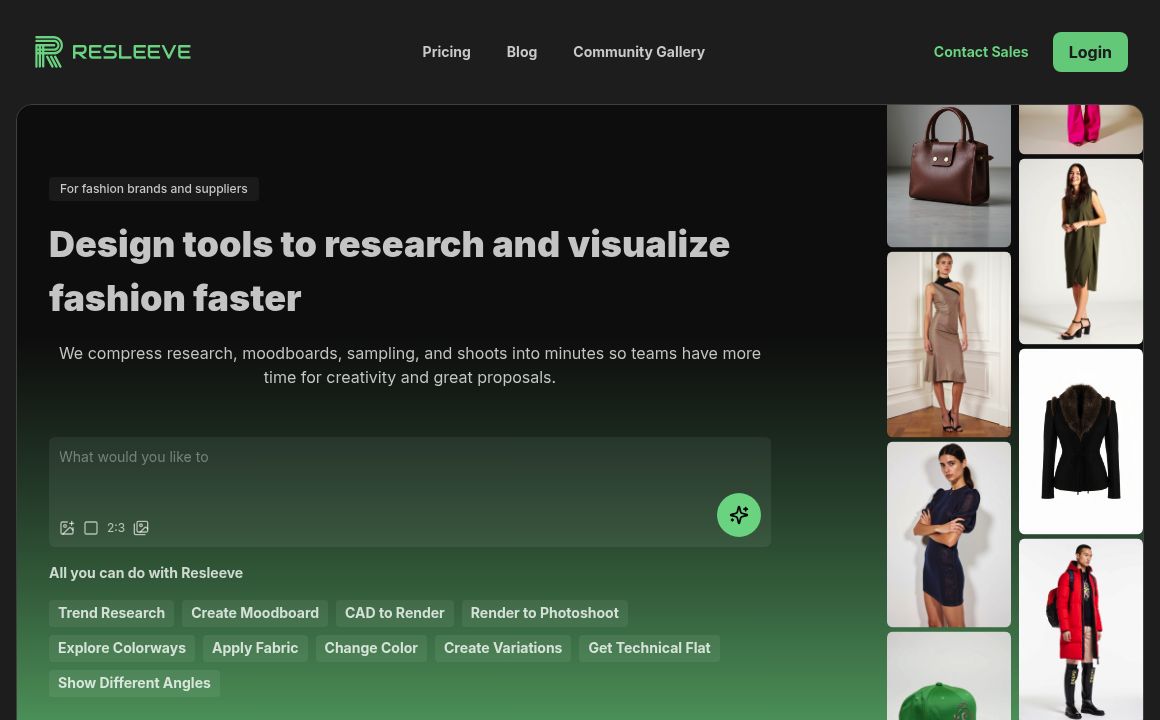The image size is (1160, 720).
Task: Select Get Technical Flat
Action: point(649,648)
